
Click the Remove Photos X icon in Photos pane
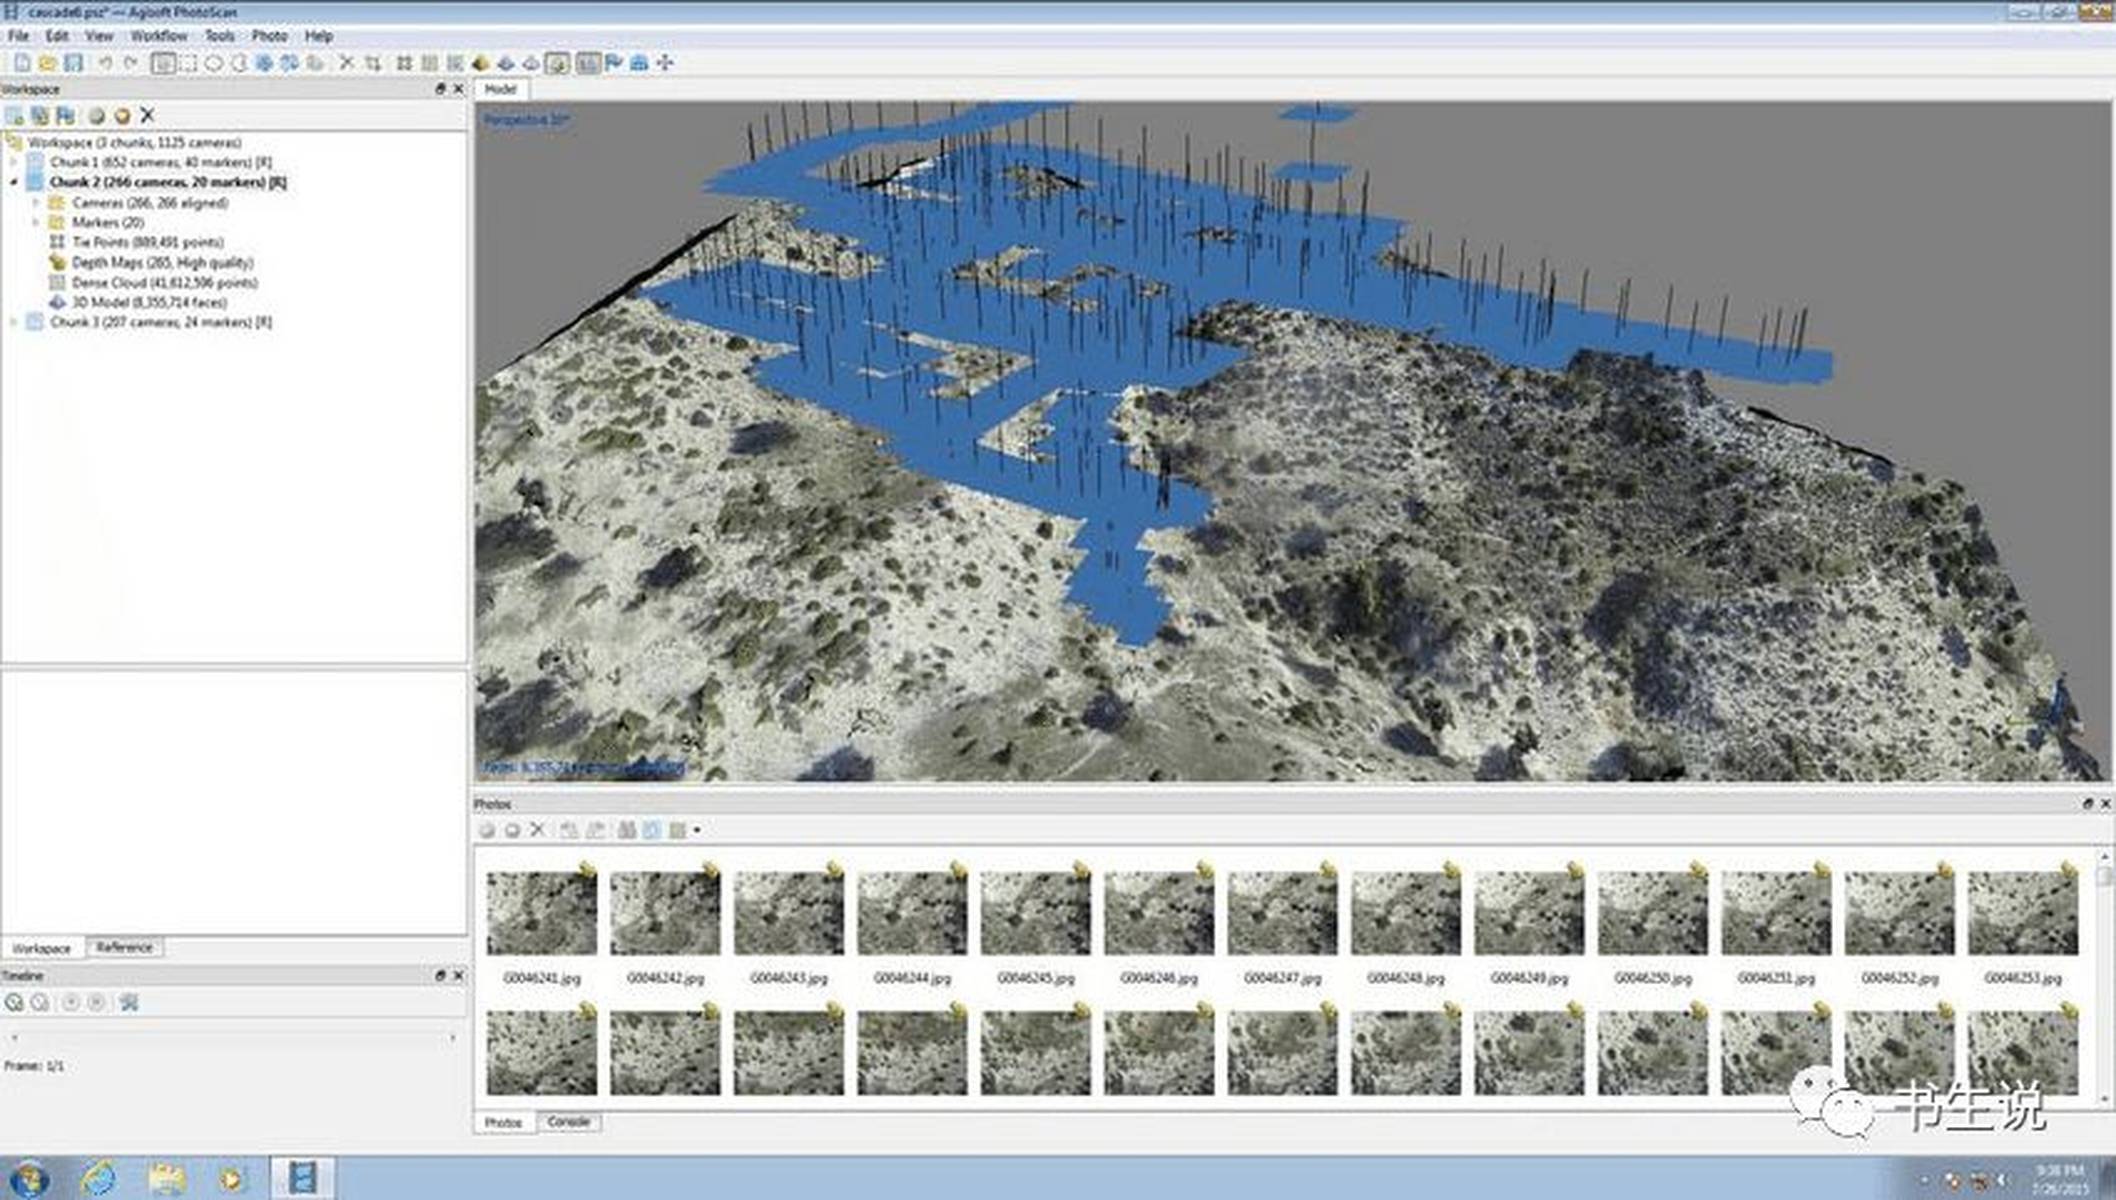(537, 831)
